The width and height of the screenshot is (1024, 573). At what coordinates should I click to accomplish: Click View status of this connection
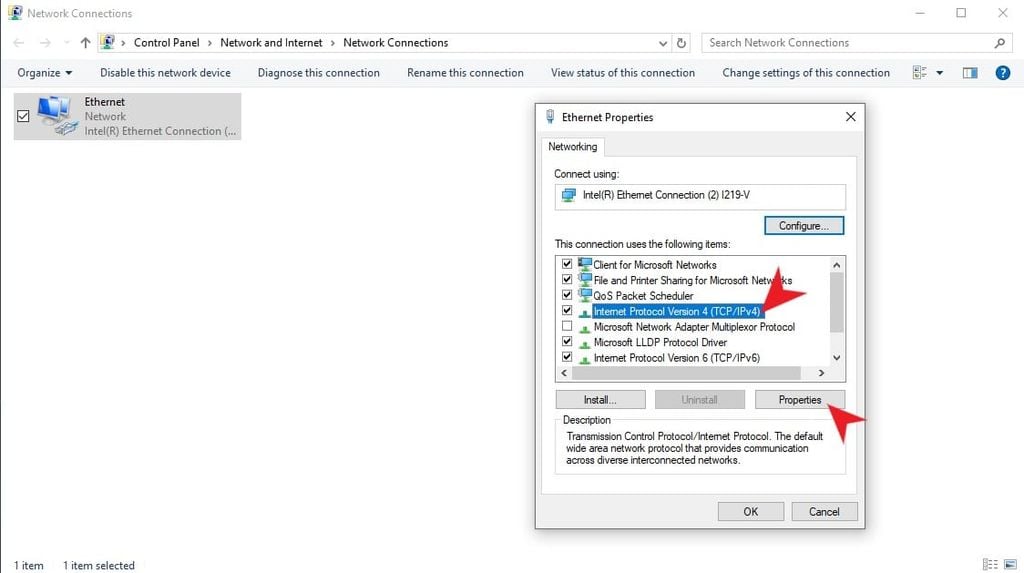pyautogui.click(x=623, y=73)
